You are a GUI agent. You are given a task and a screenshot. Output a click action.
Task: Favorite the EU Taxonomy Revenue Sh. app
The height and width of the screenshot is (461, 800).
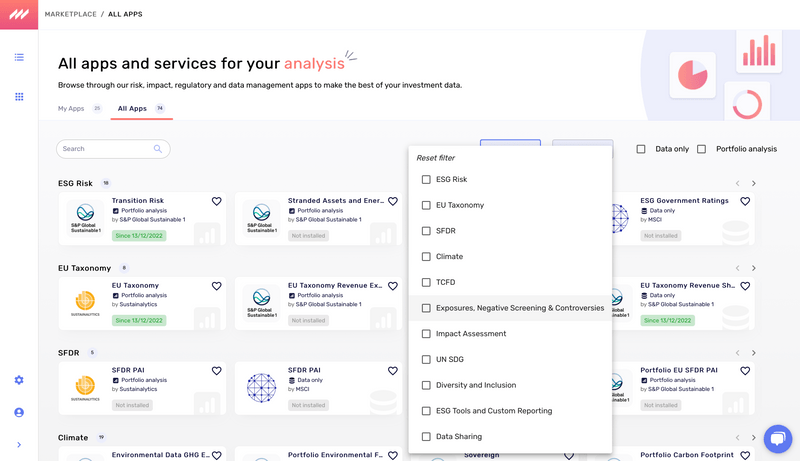pos(745,286)
